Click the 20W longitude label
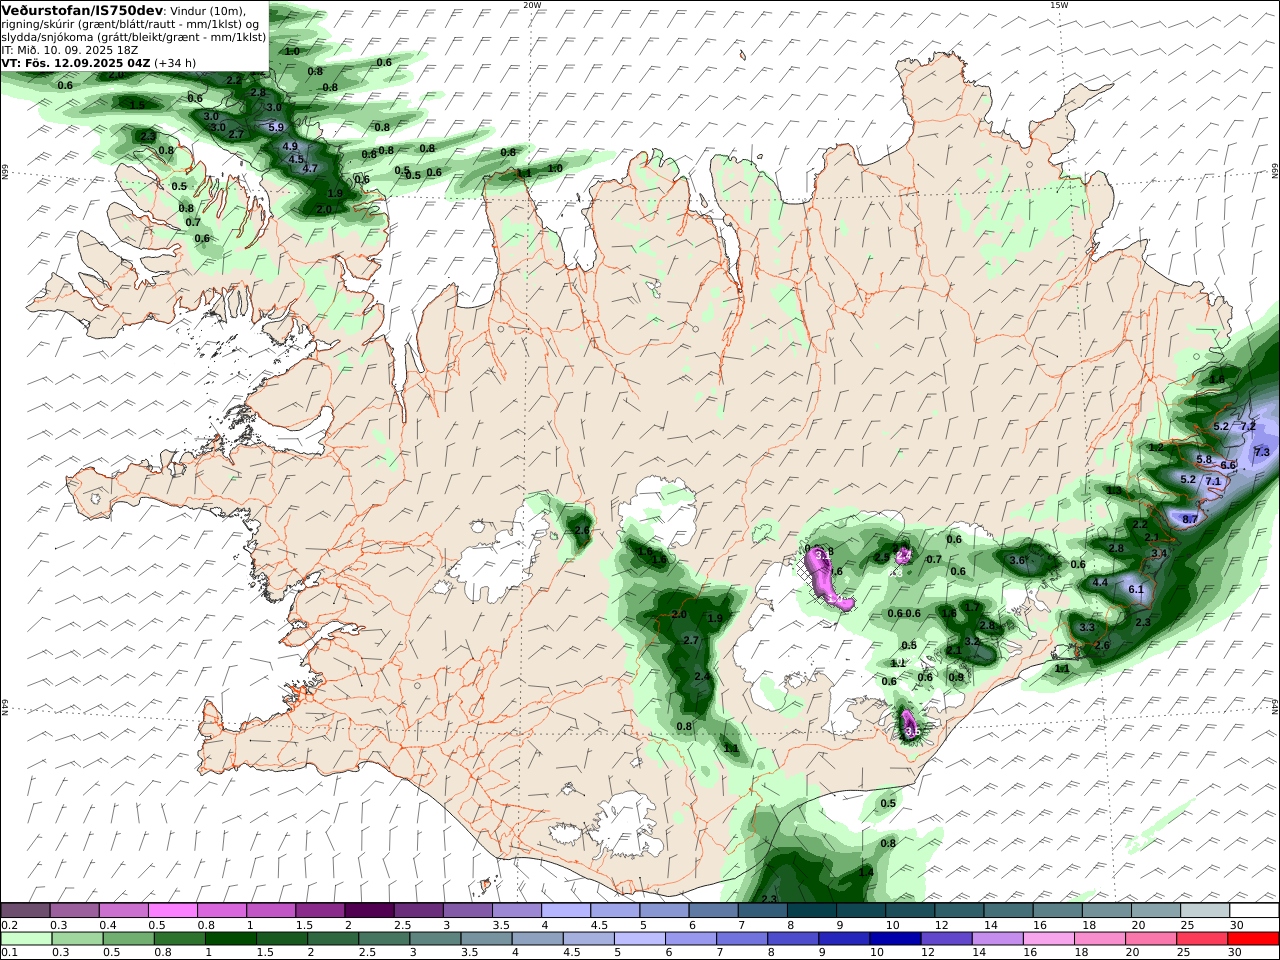The height and width of the screenshot is (960, 1280). [532, 4]
